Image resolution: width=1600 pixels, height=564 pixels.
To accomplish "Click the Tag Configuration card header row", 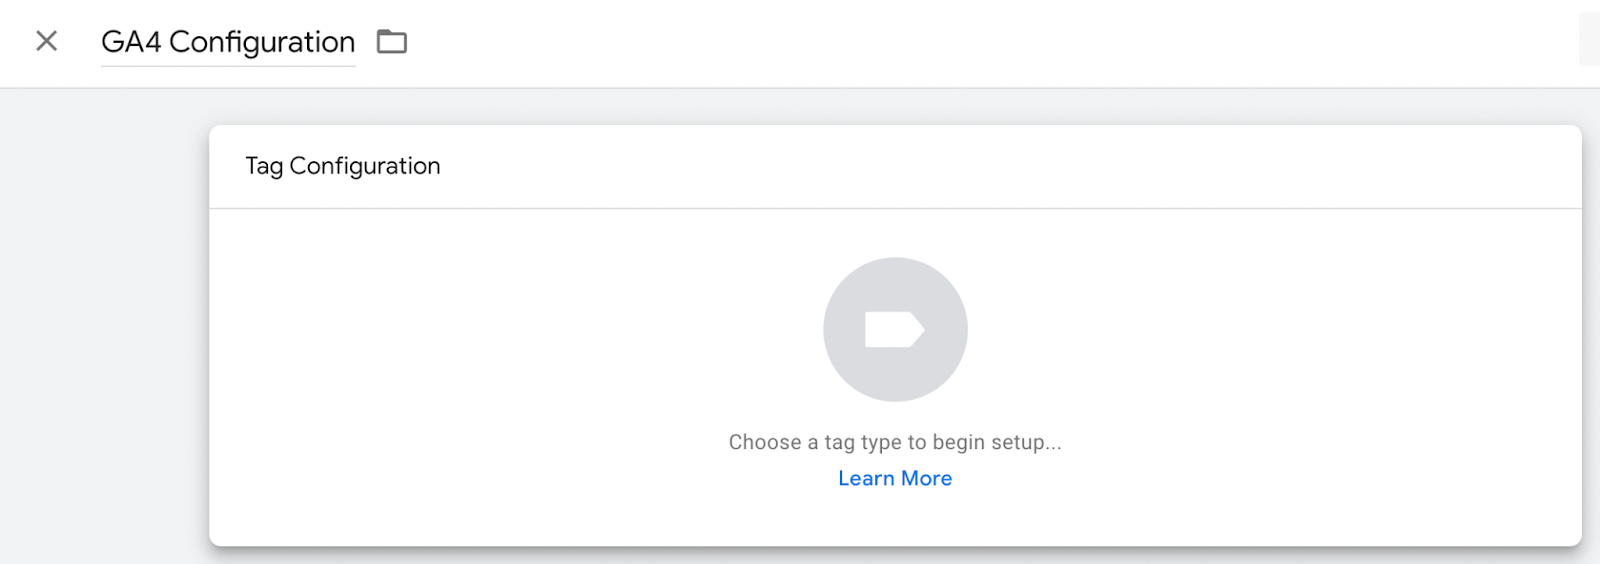I will point(895,167).
